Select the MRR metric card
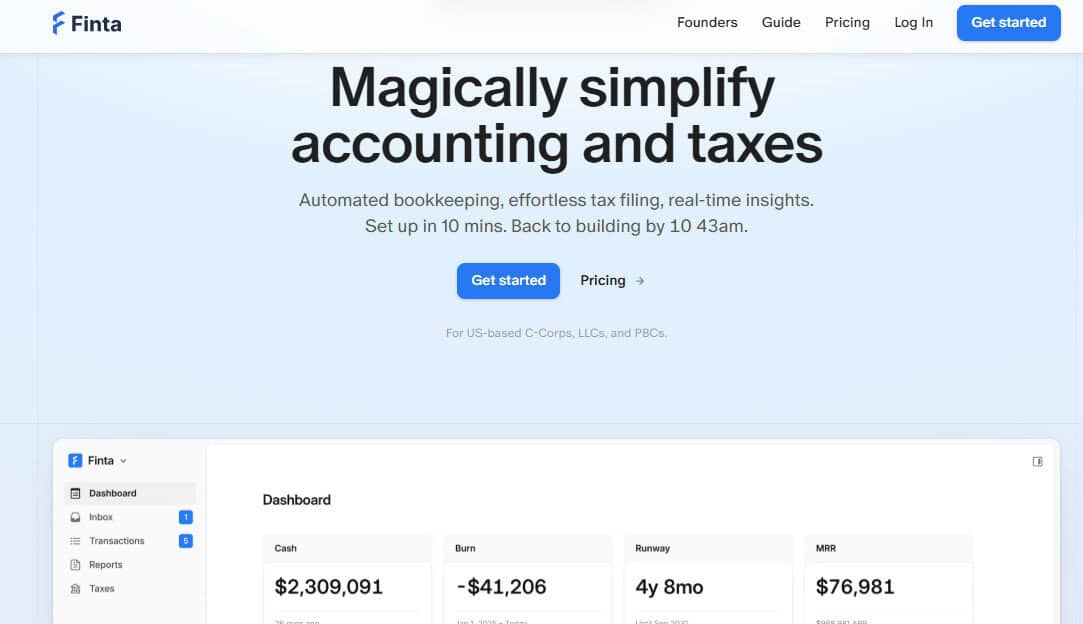This screenshot has height=624, width=1083. click(x=888, y=580)
